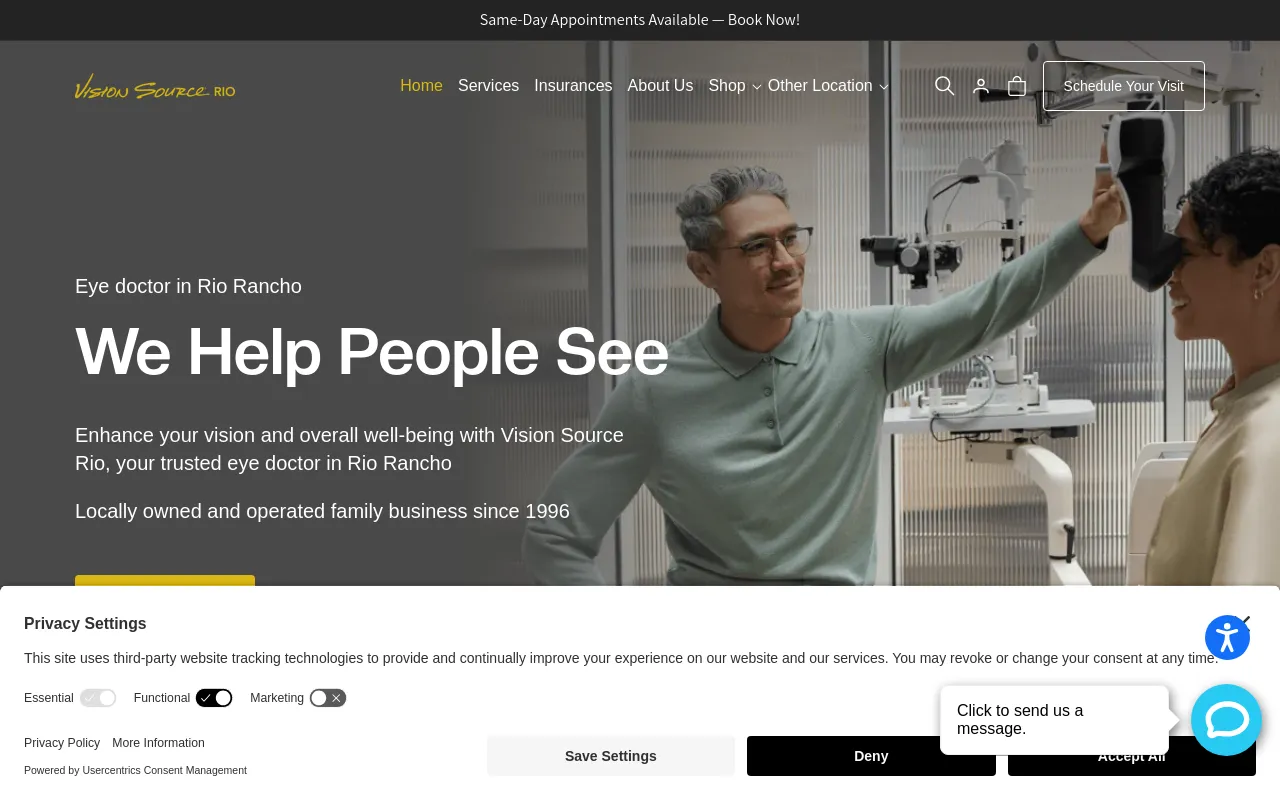
Task: Expand the Other Location dropdown
Action: 828,86
